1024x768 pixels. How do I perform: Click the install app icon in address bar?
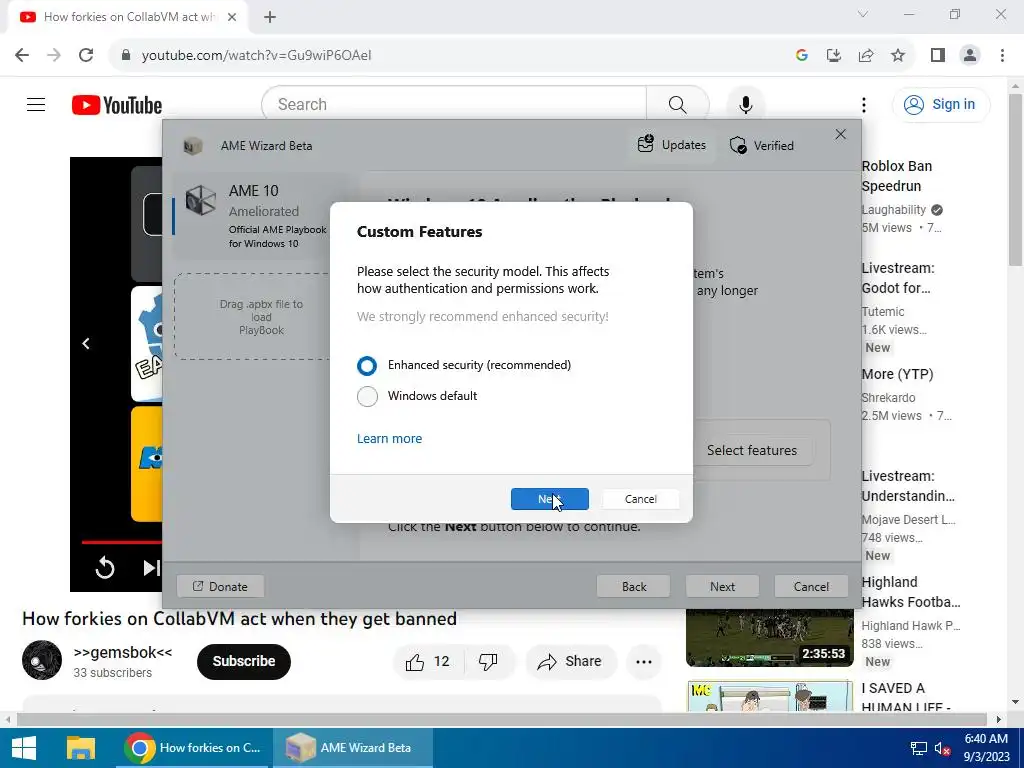pos(834,55)
